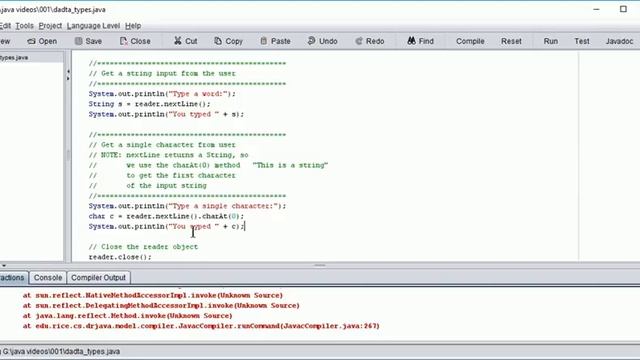
Task: Click the horizontal divider grip above the tabs
Action: [320, 265]
